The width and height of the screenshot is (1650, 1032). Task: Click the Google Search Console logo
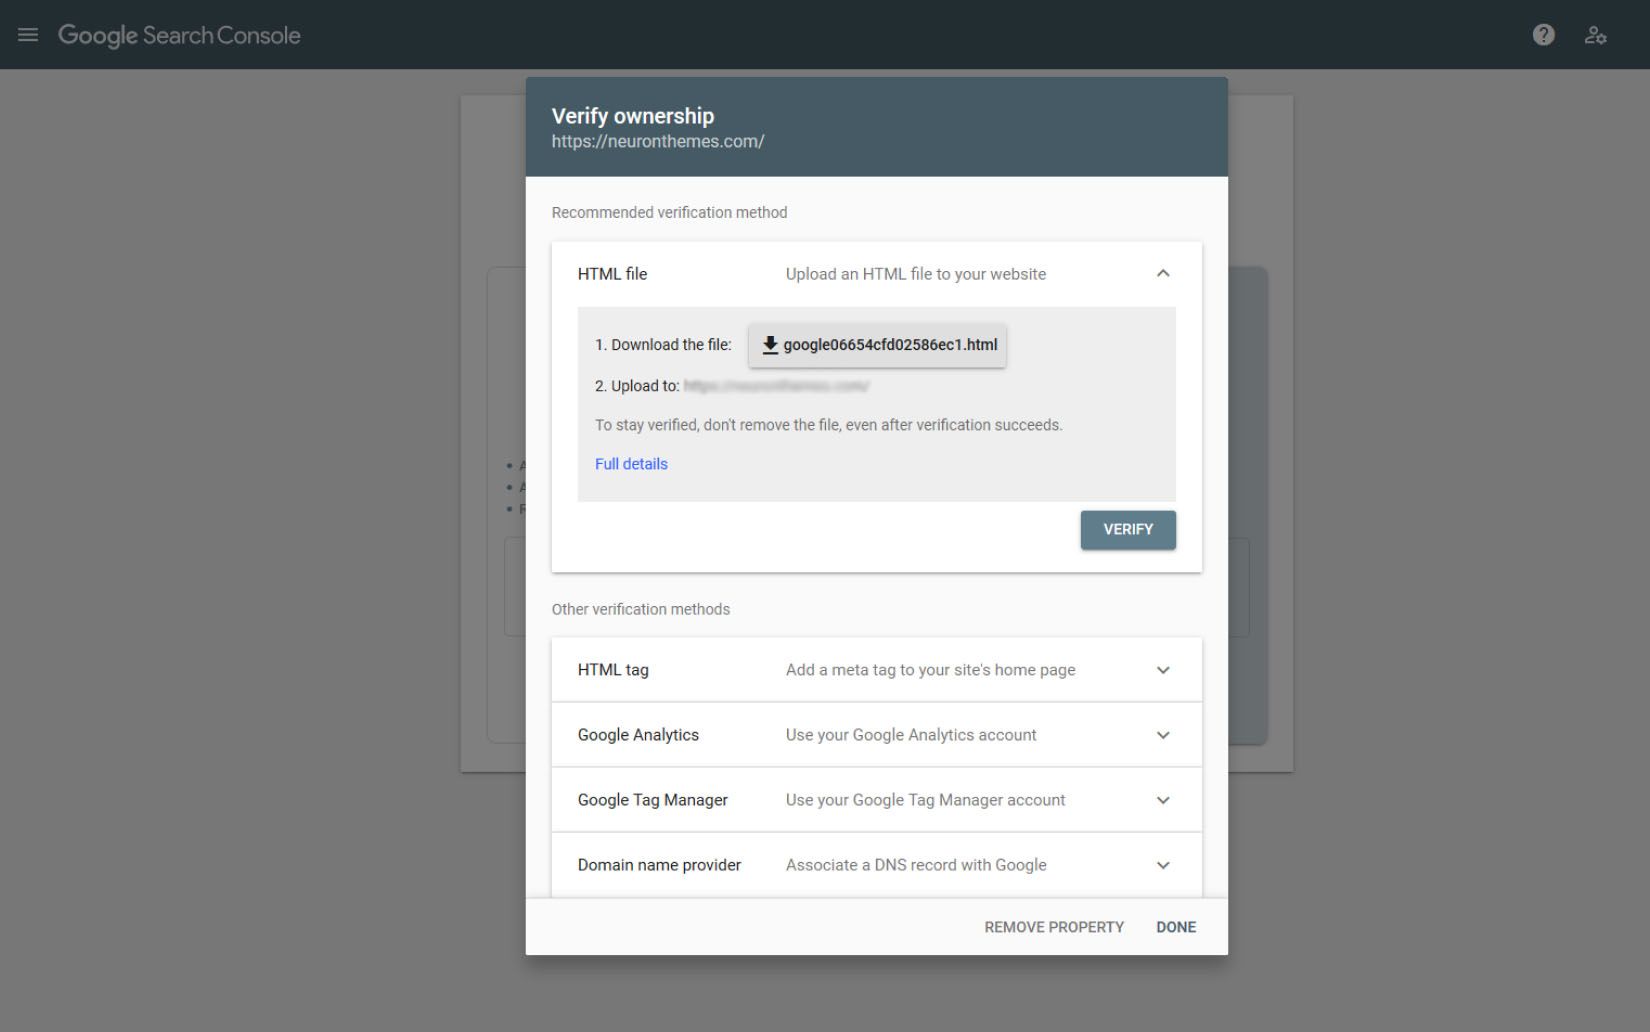(x=180, y=34)
